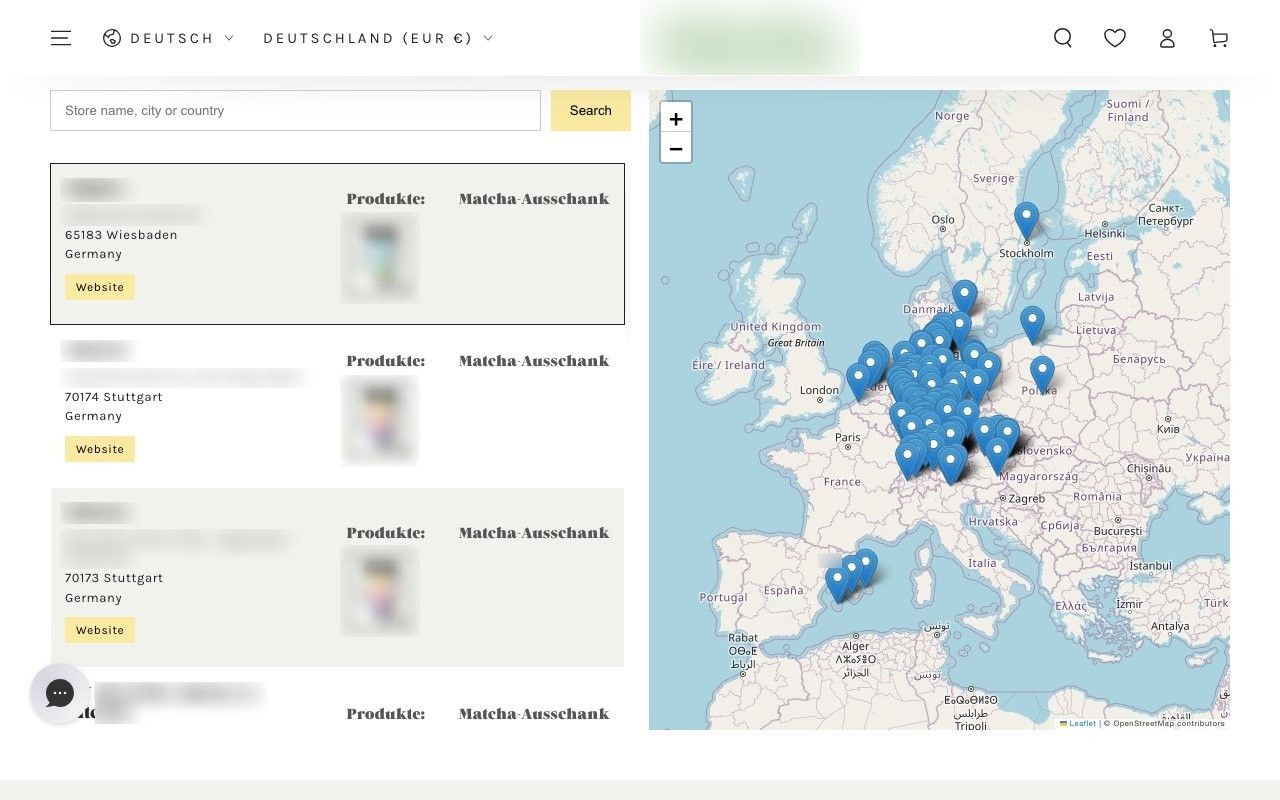Select the '70174 Stuttgart' address text
This screenshot has width=1280, height=800.
click(x=114, y=397)
